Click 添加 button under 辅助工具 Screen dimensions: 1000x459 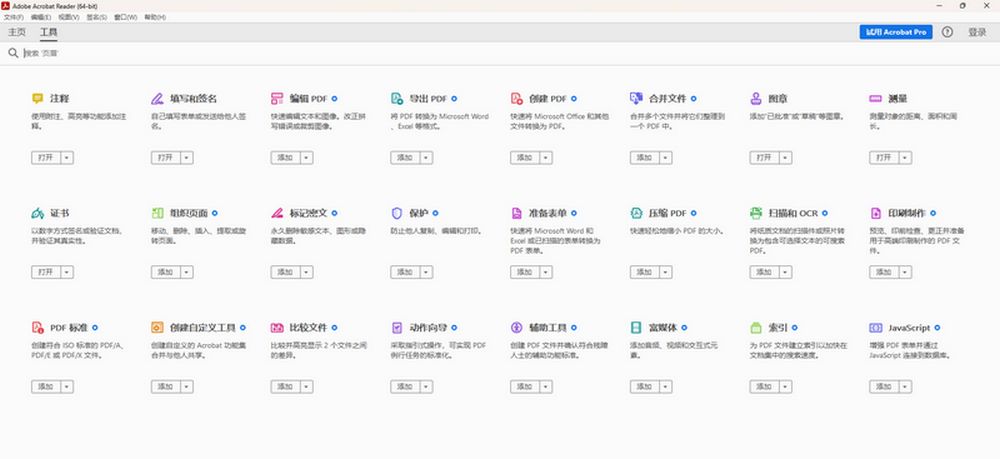(x=525, y=386)
